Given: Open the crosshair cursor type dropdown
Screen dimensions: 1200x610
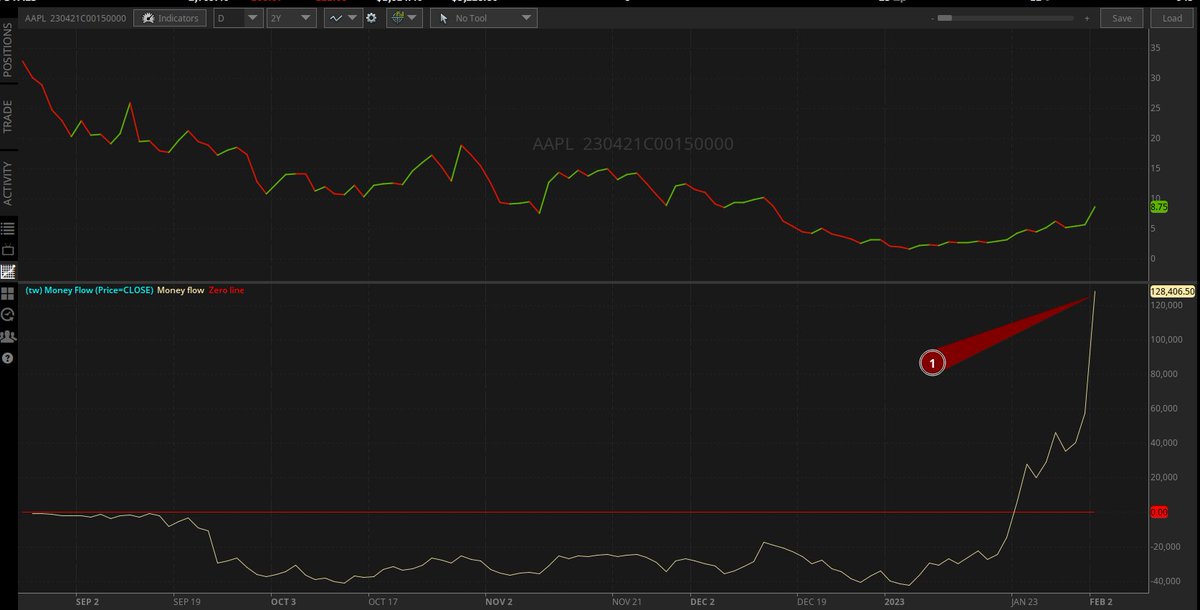Looking at the screenshot, I should coord(404,18).
